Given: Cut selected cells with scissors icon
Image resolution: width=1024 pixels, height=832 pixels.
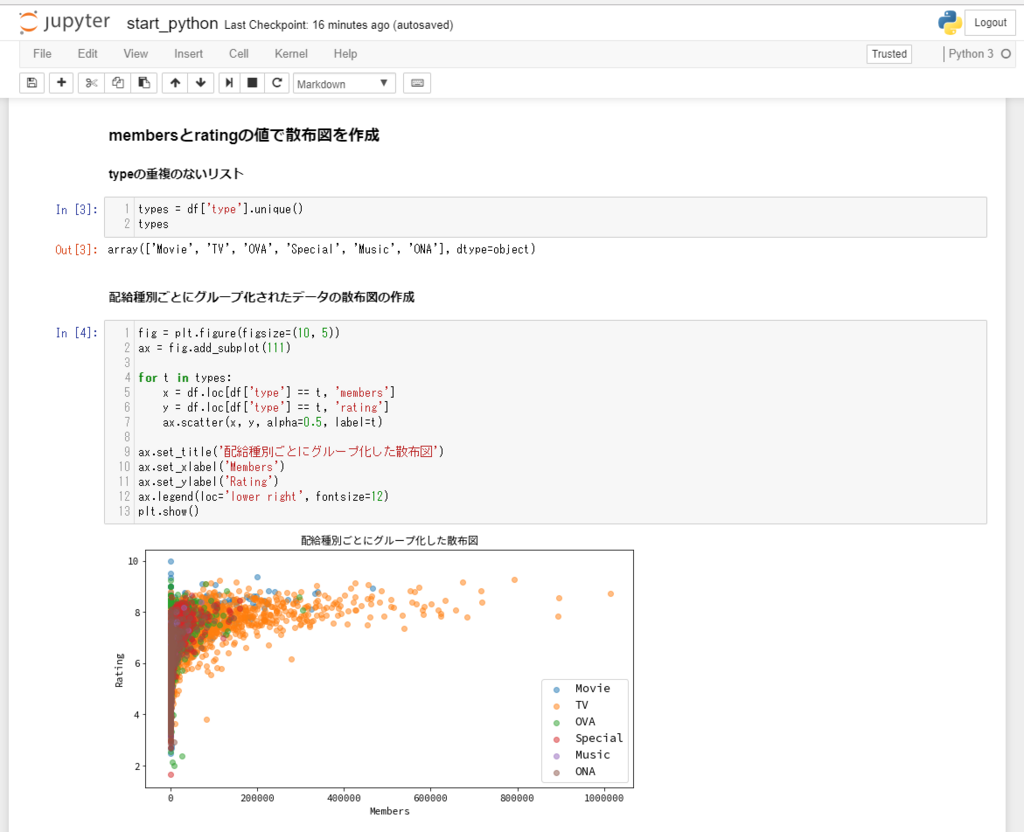Looking at the screenshot, I should [91, 83].
